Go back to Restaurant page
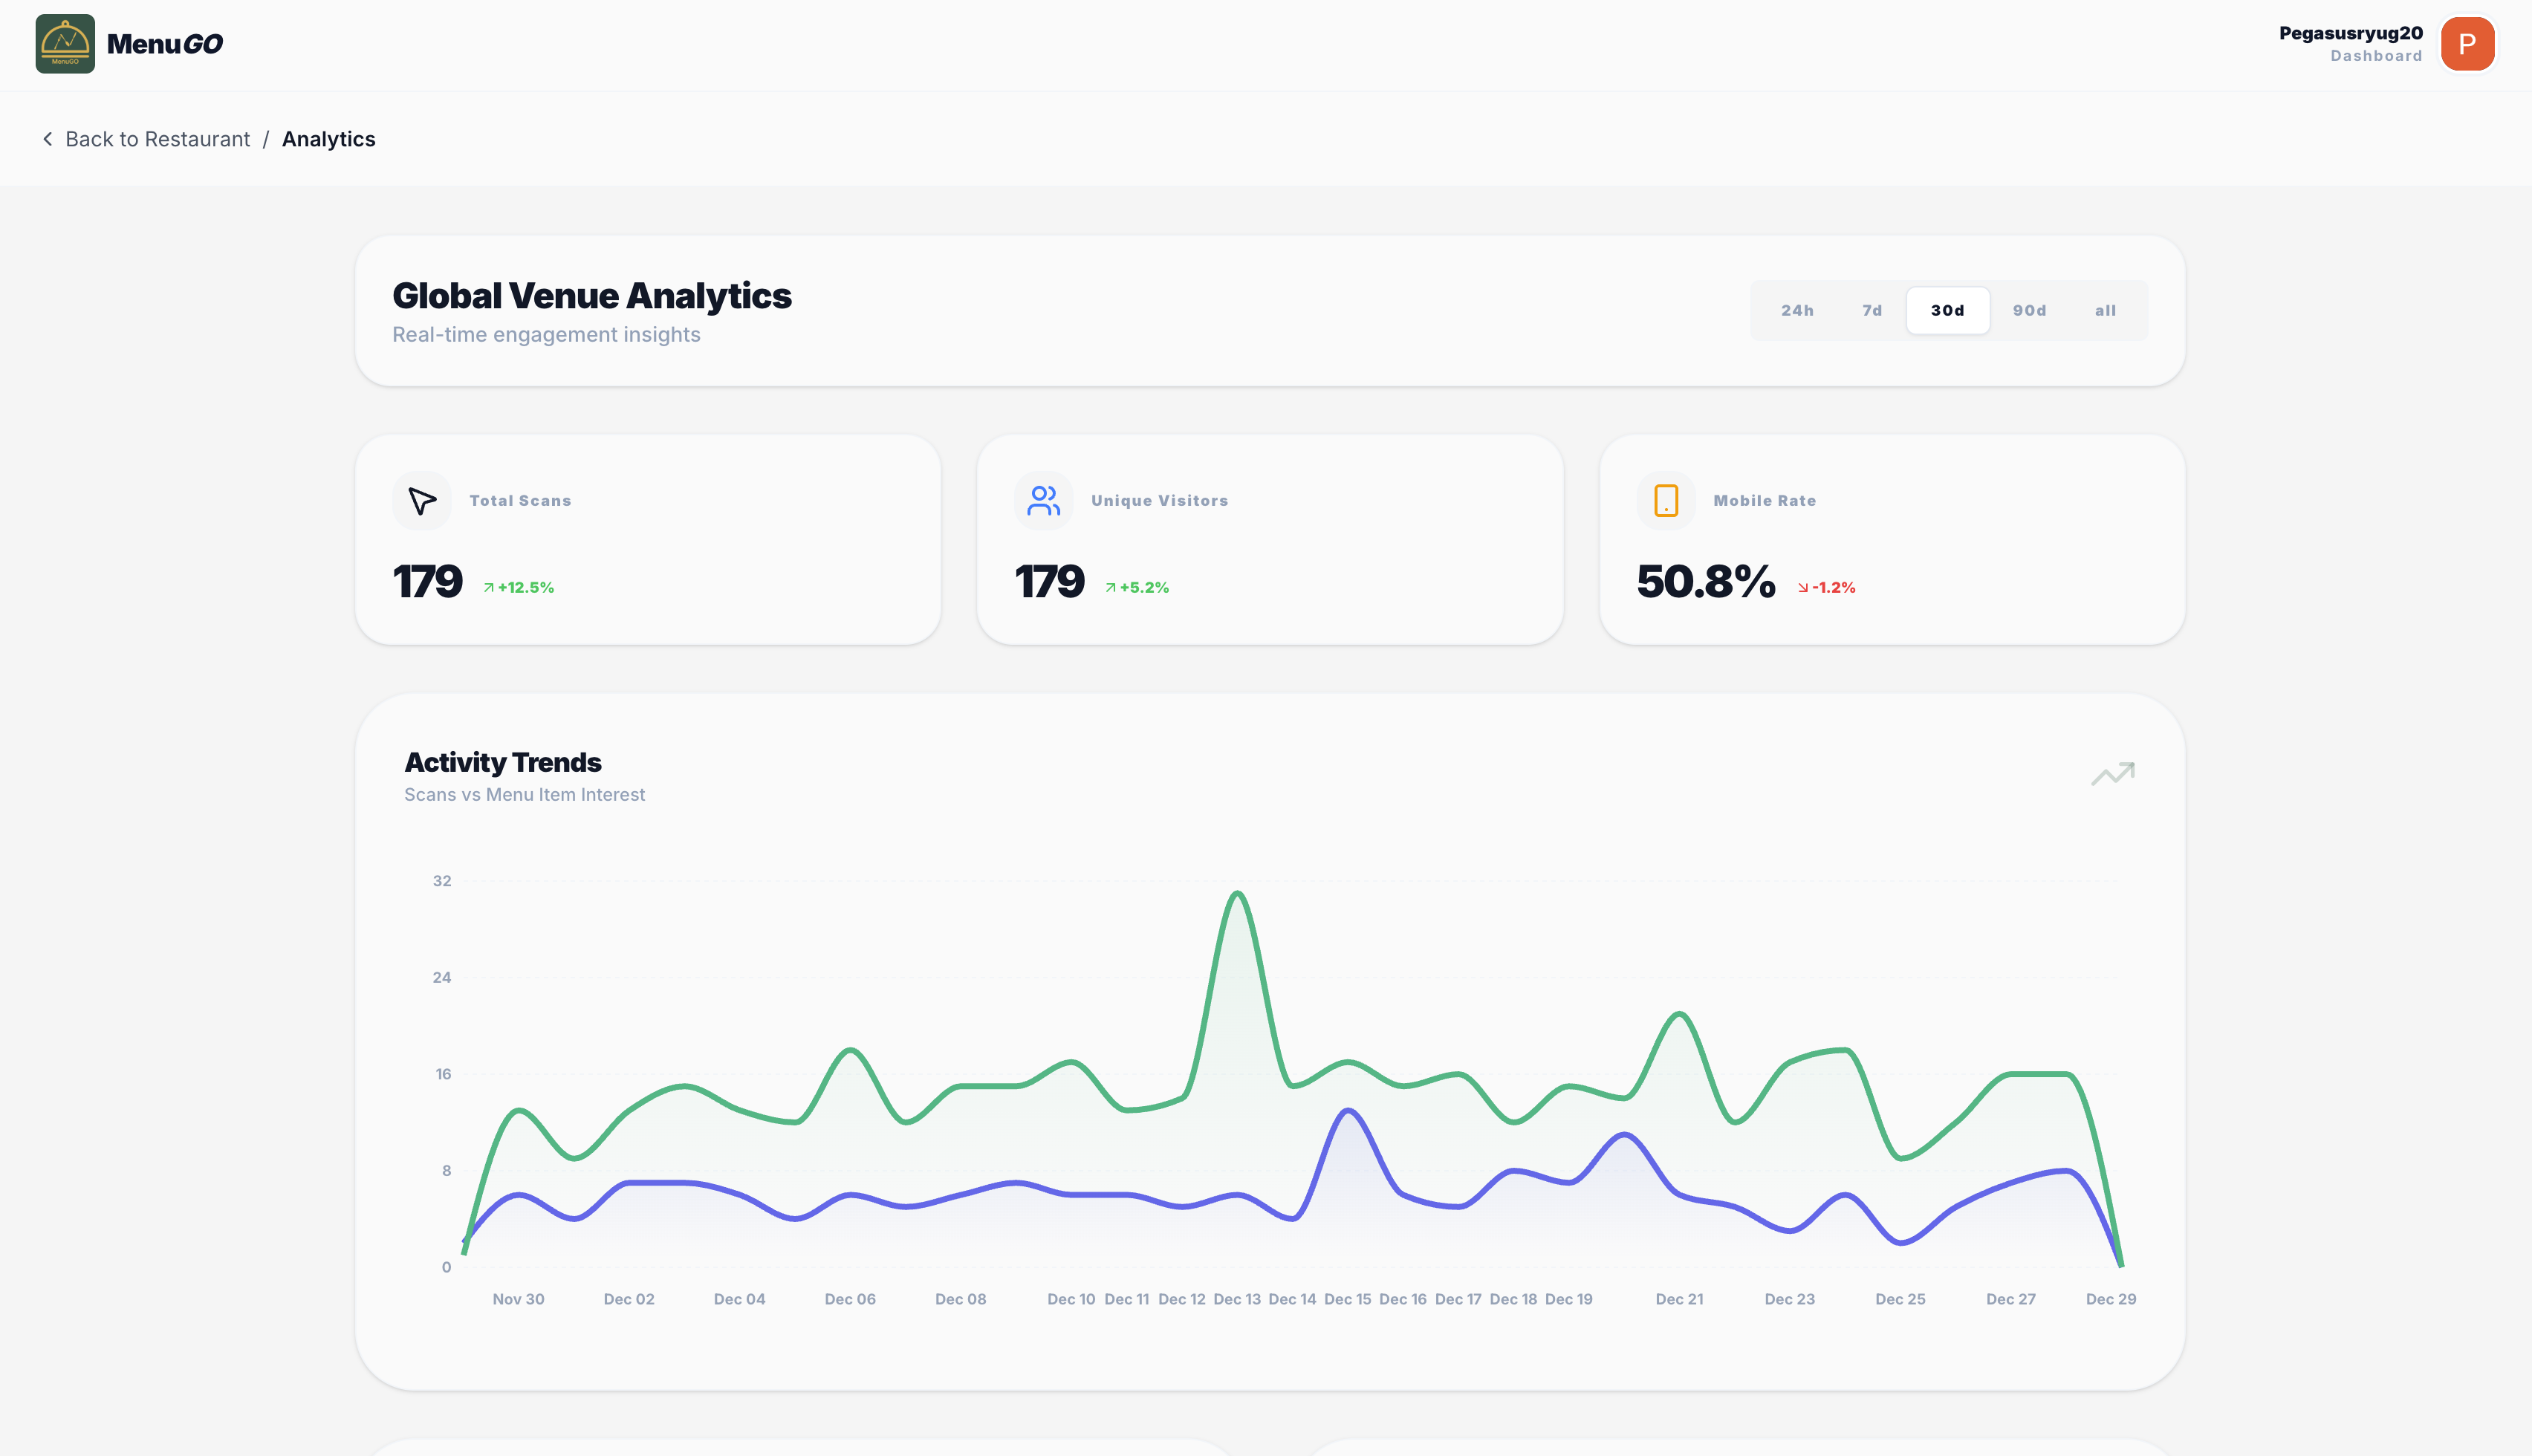2532x1456 pixels. click(157, 139)
